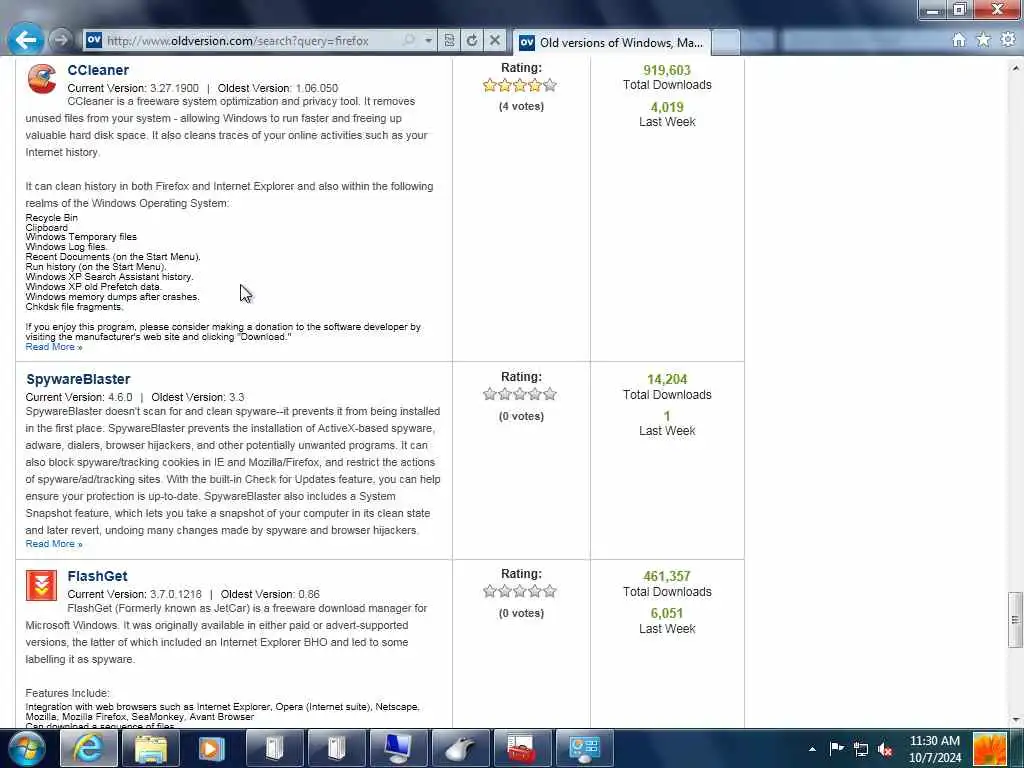Screen dimensions: 1024x768
Task: Click the "(4 votes)" text under CCleaner
Action: pos(521,106)
